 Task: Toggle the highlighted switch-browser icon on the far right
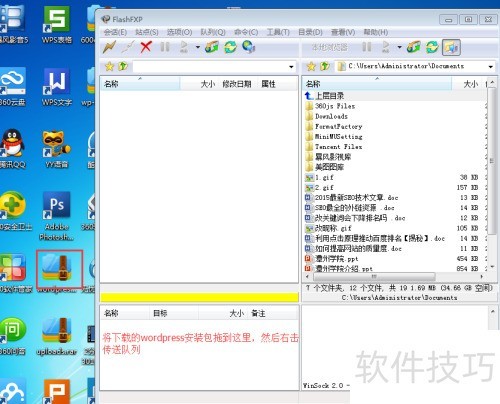point(451,47)
